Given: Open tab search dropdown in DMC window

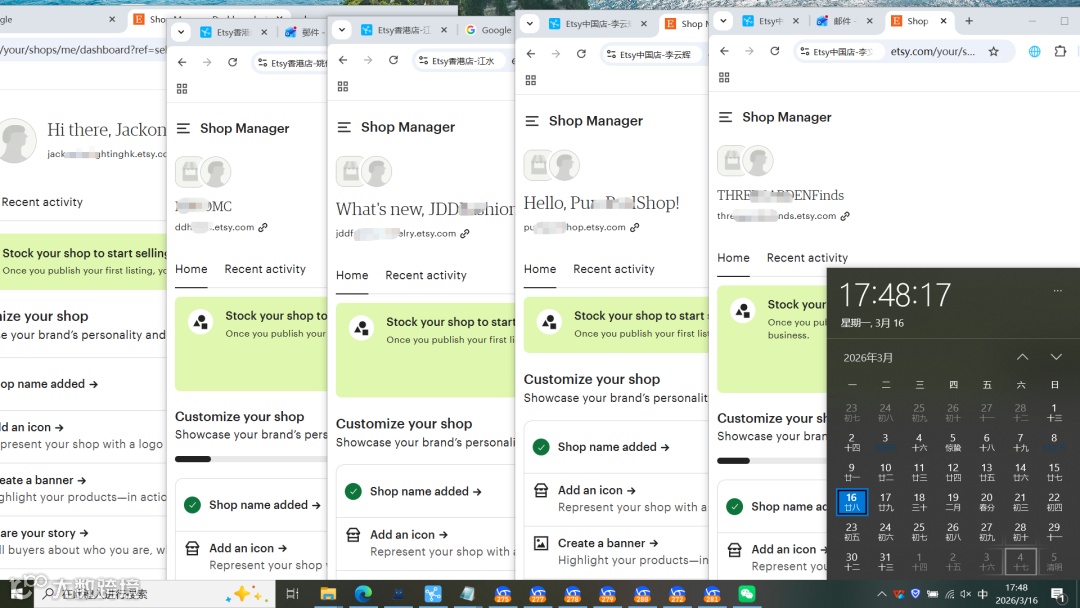Looking at the screenshot, I should pyautogui.click(x=181, y=32).
